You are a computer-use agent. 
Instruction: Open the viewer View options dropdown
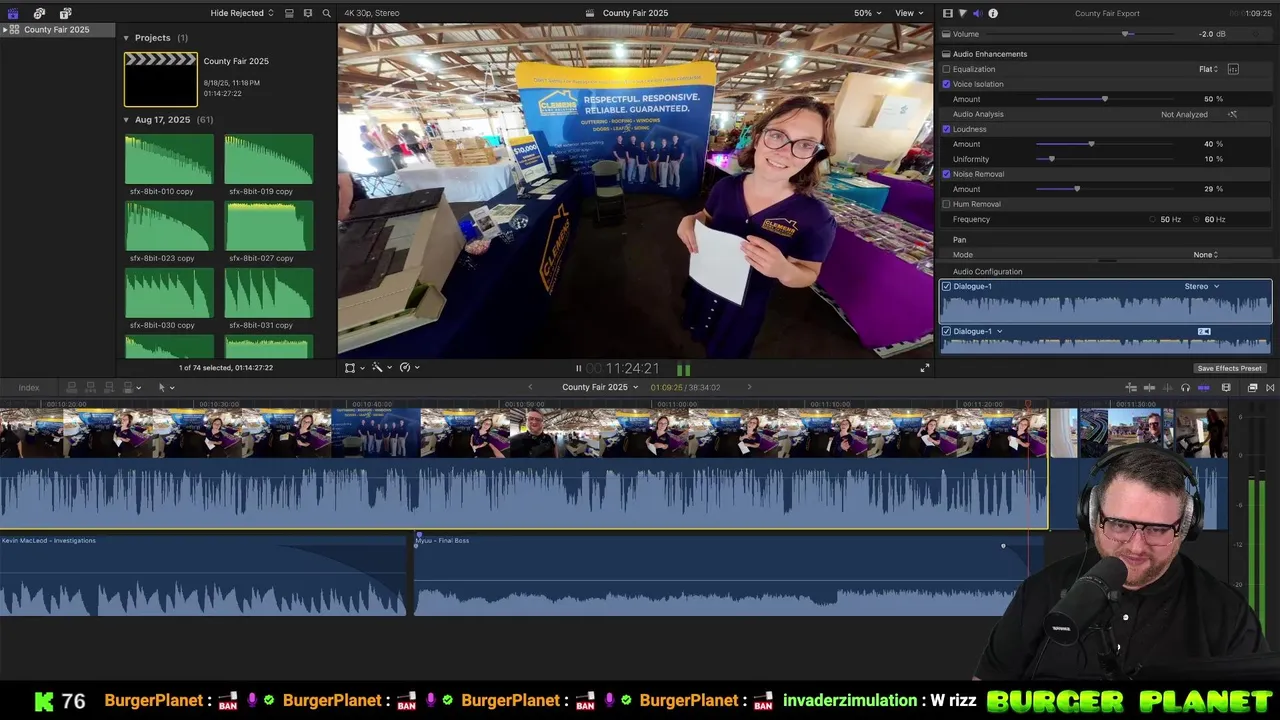tap(909, 13)
